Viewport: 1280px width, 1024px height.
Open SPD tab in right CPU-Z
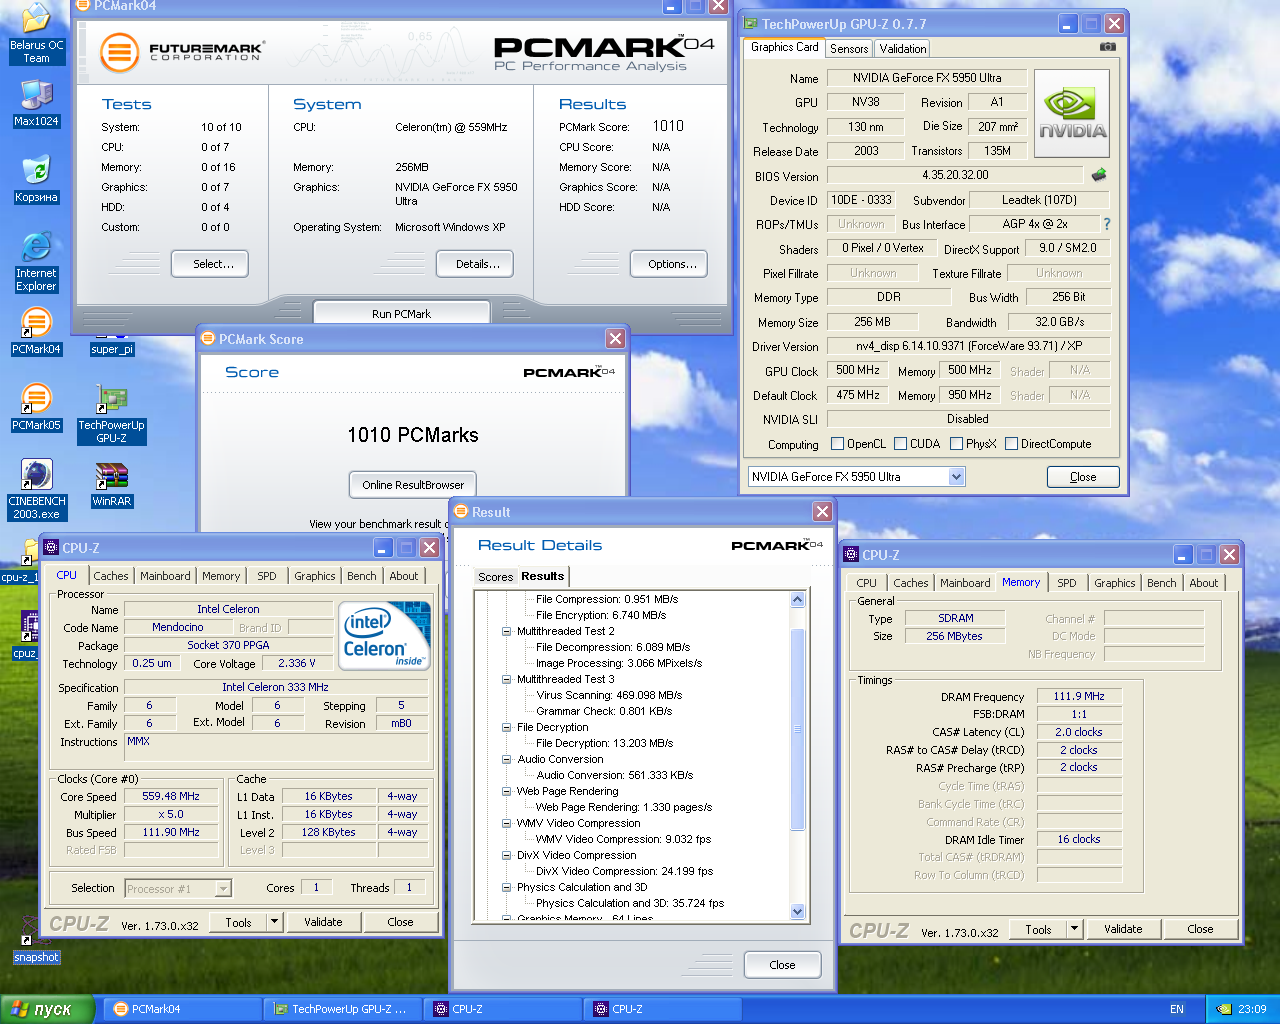[1067, 583]
